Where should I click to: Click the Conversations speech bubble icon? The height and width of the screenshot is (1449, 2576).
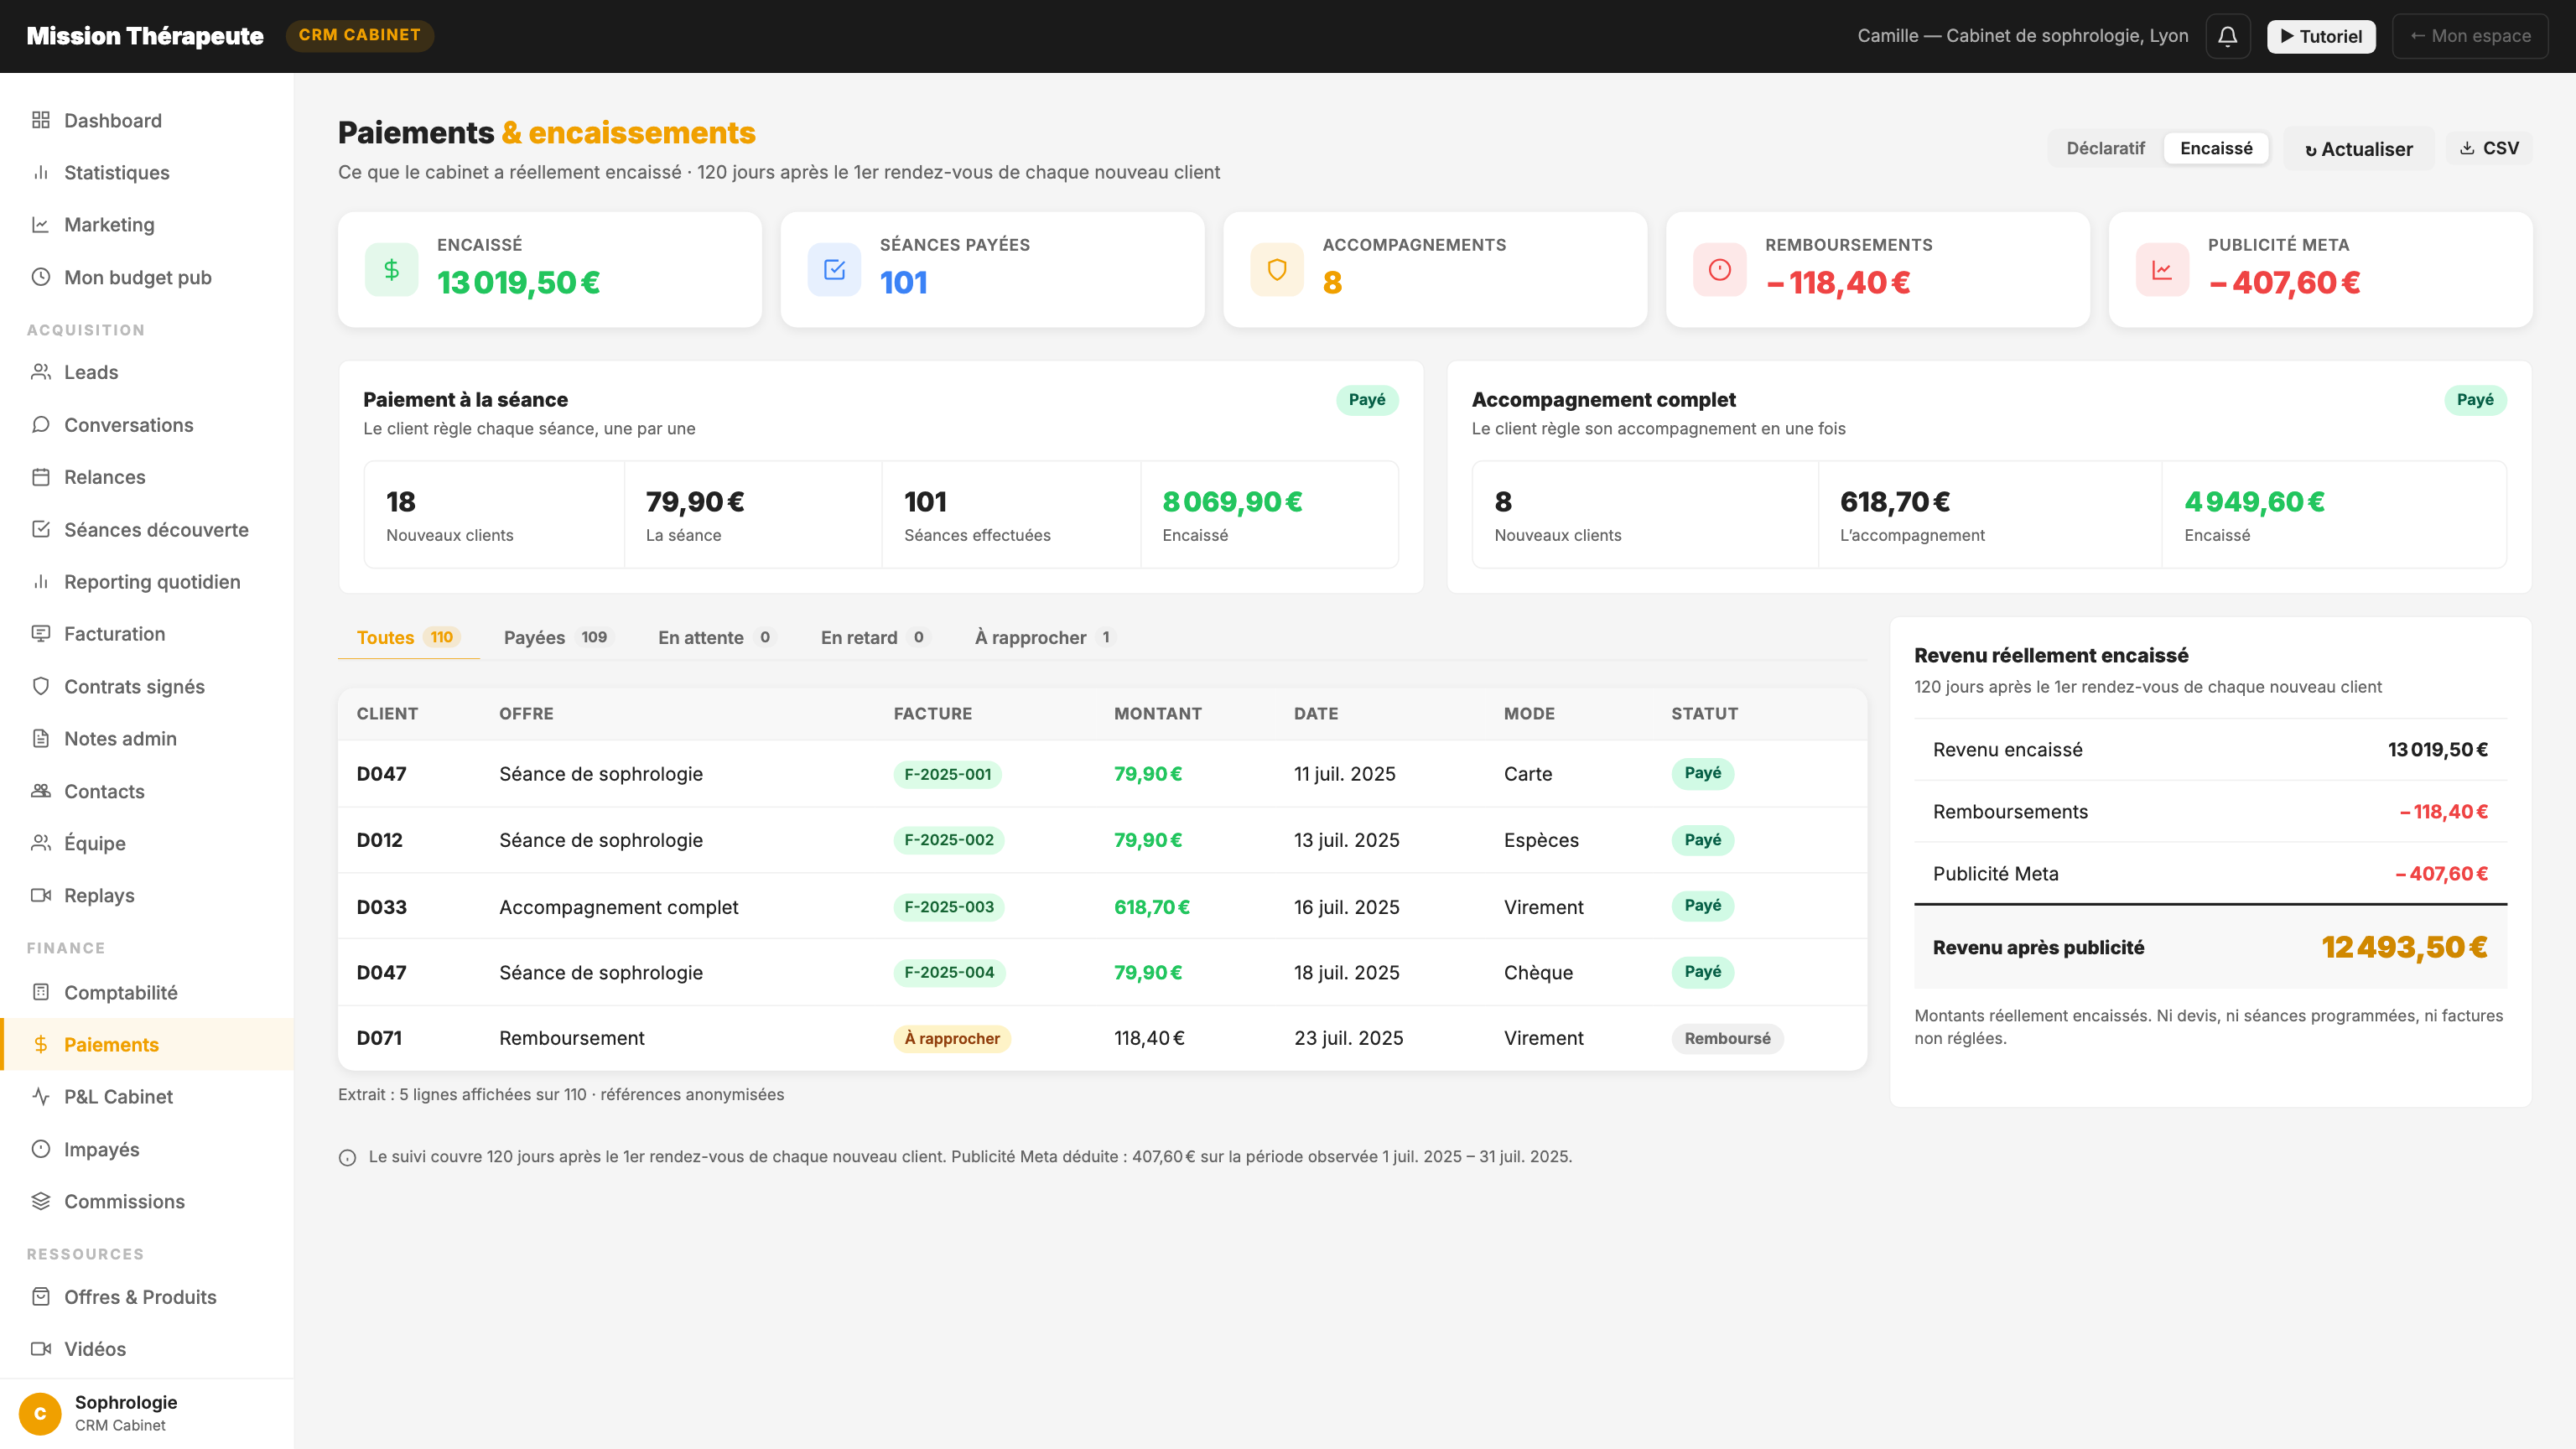pyautogui.click(x=41, y=424)
